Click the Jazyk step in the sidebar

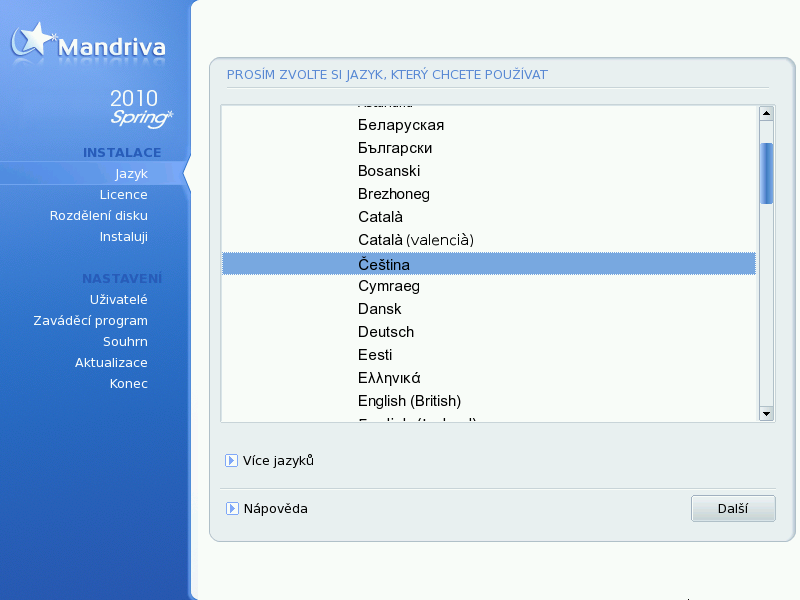click(131, 173)
